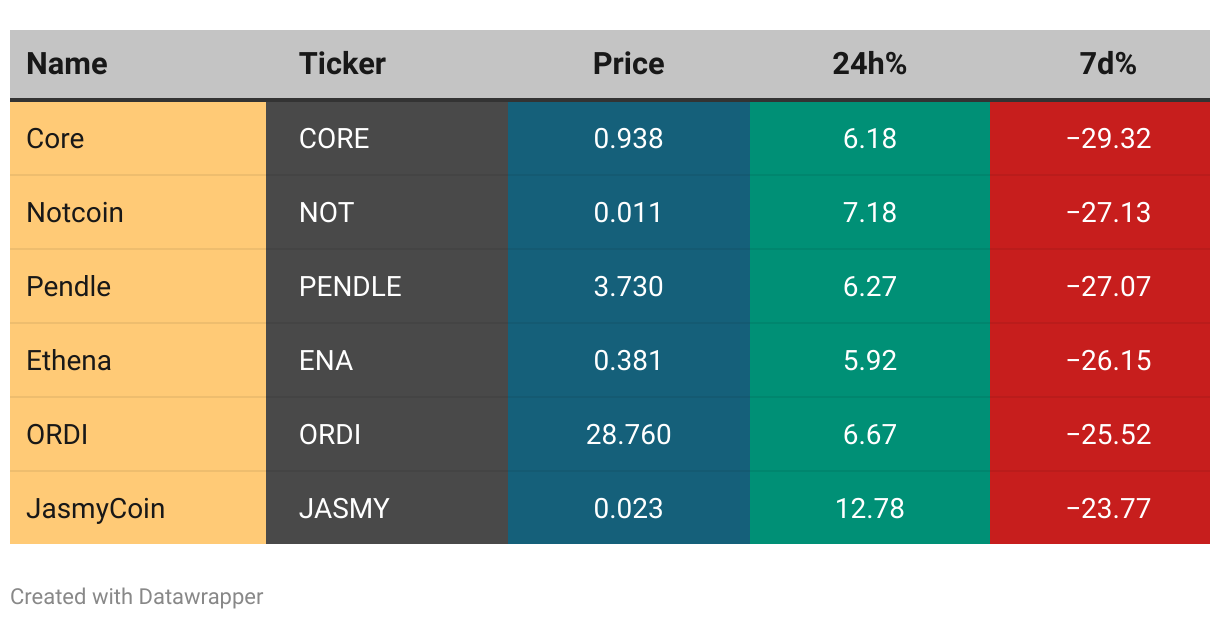This screenshot has height=620, width=1220.
Task: Click the PENDLE ticker cell
Action: tap(350, 286)
